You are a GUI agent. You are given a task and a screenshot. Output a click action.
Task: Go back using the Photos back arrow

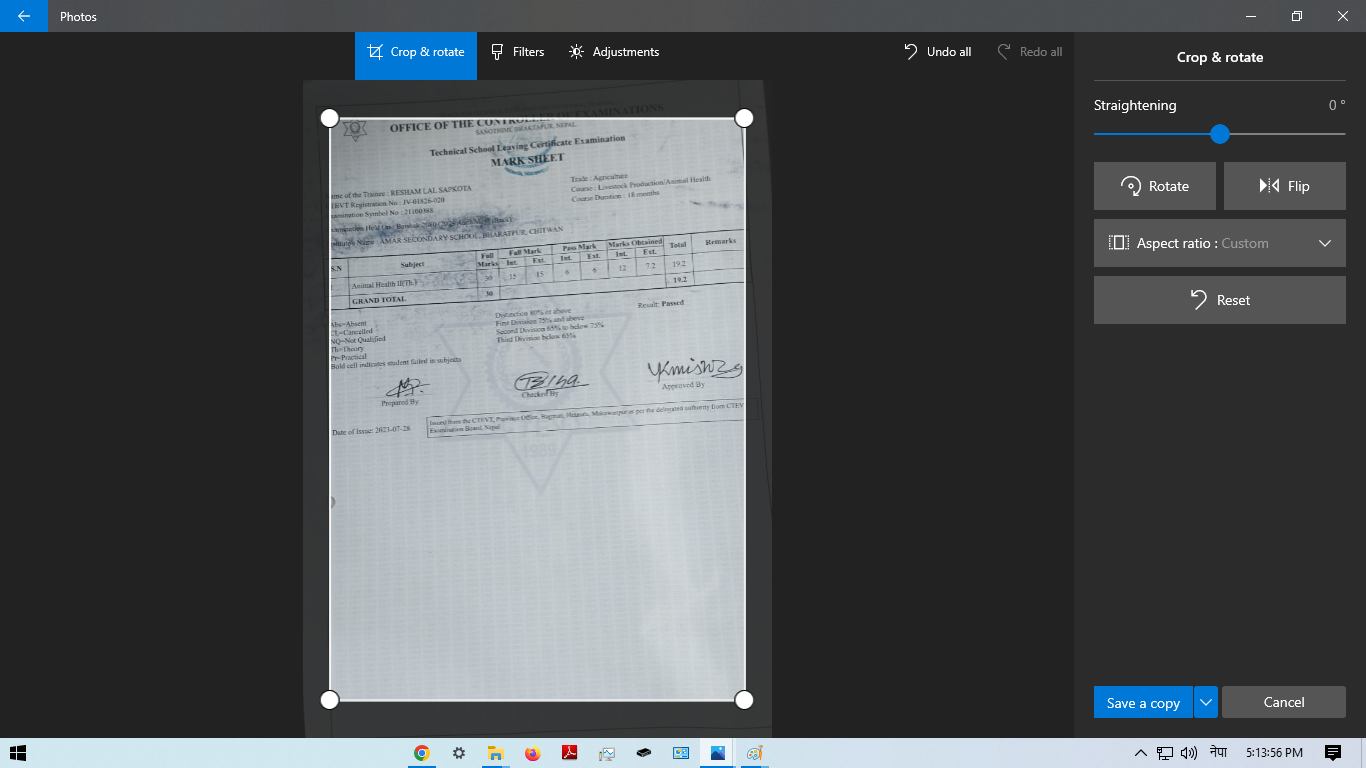click(24, 16)
